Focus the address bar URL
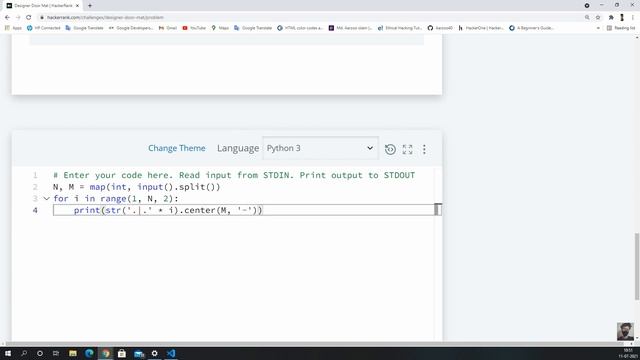This screenshot has width=640, height=360. 105,18
